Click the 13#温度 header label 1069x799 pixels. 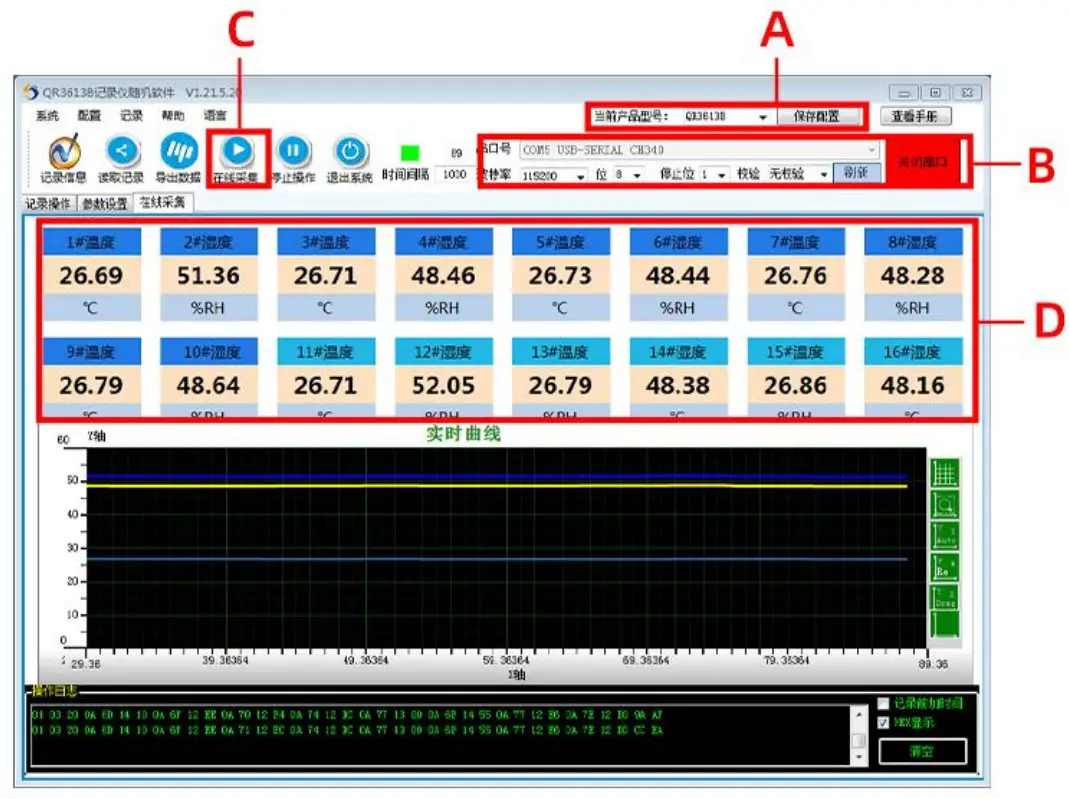[560, 352]
